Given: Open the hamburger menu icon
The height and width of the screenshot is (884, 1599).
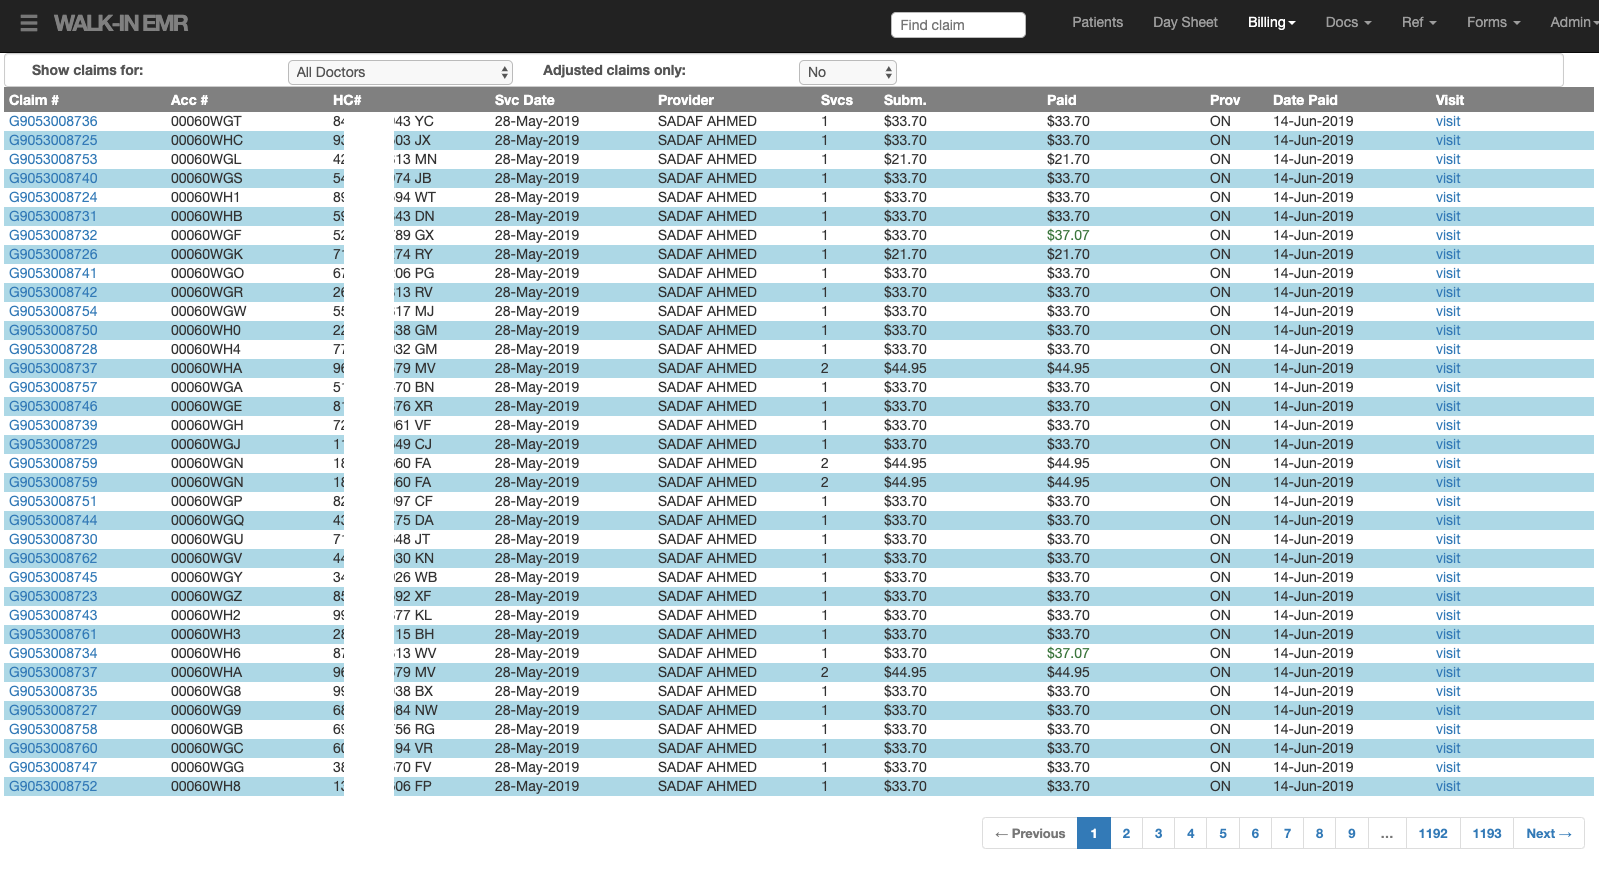Looking at the screenshot, I should 29,23.
